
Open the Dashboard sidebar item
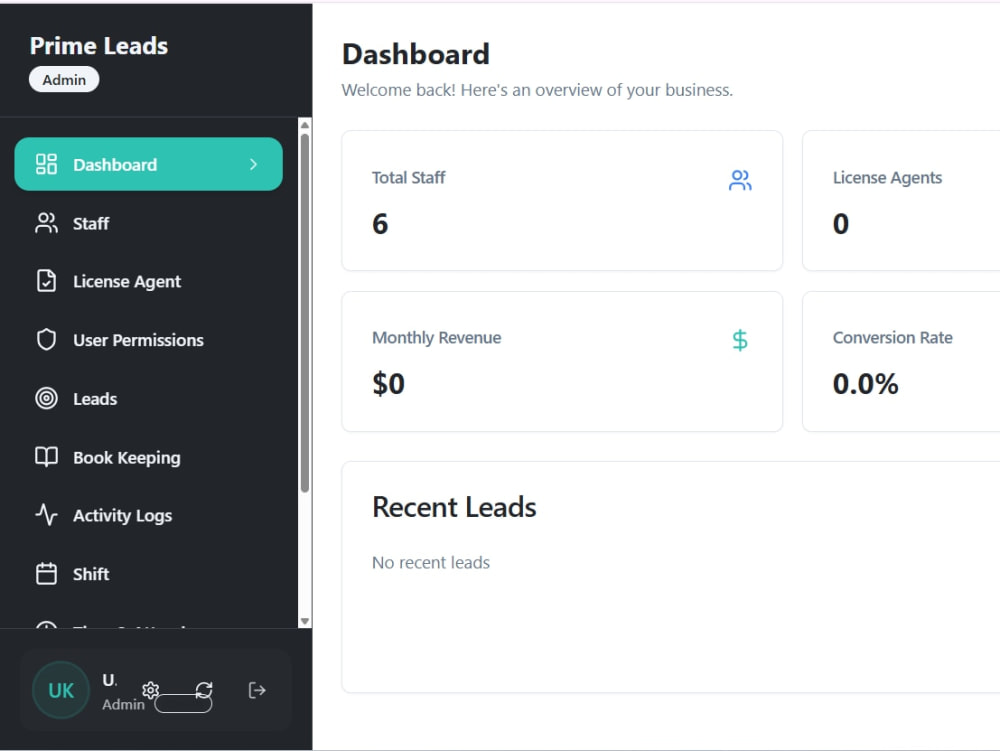(148, 164)
